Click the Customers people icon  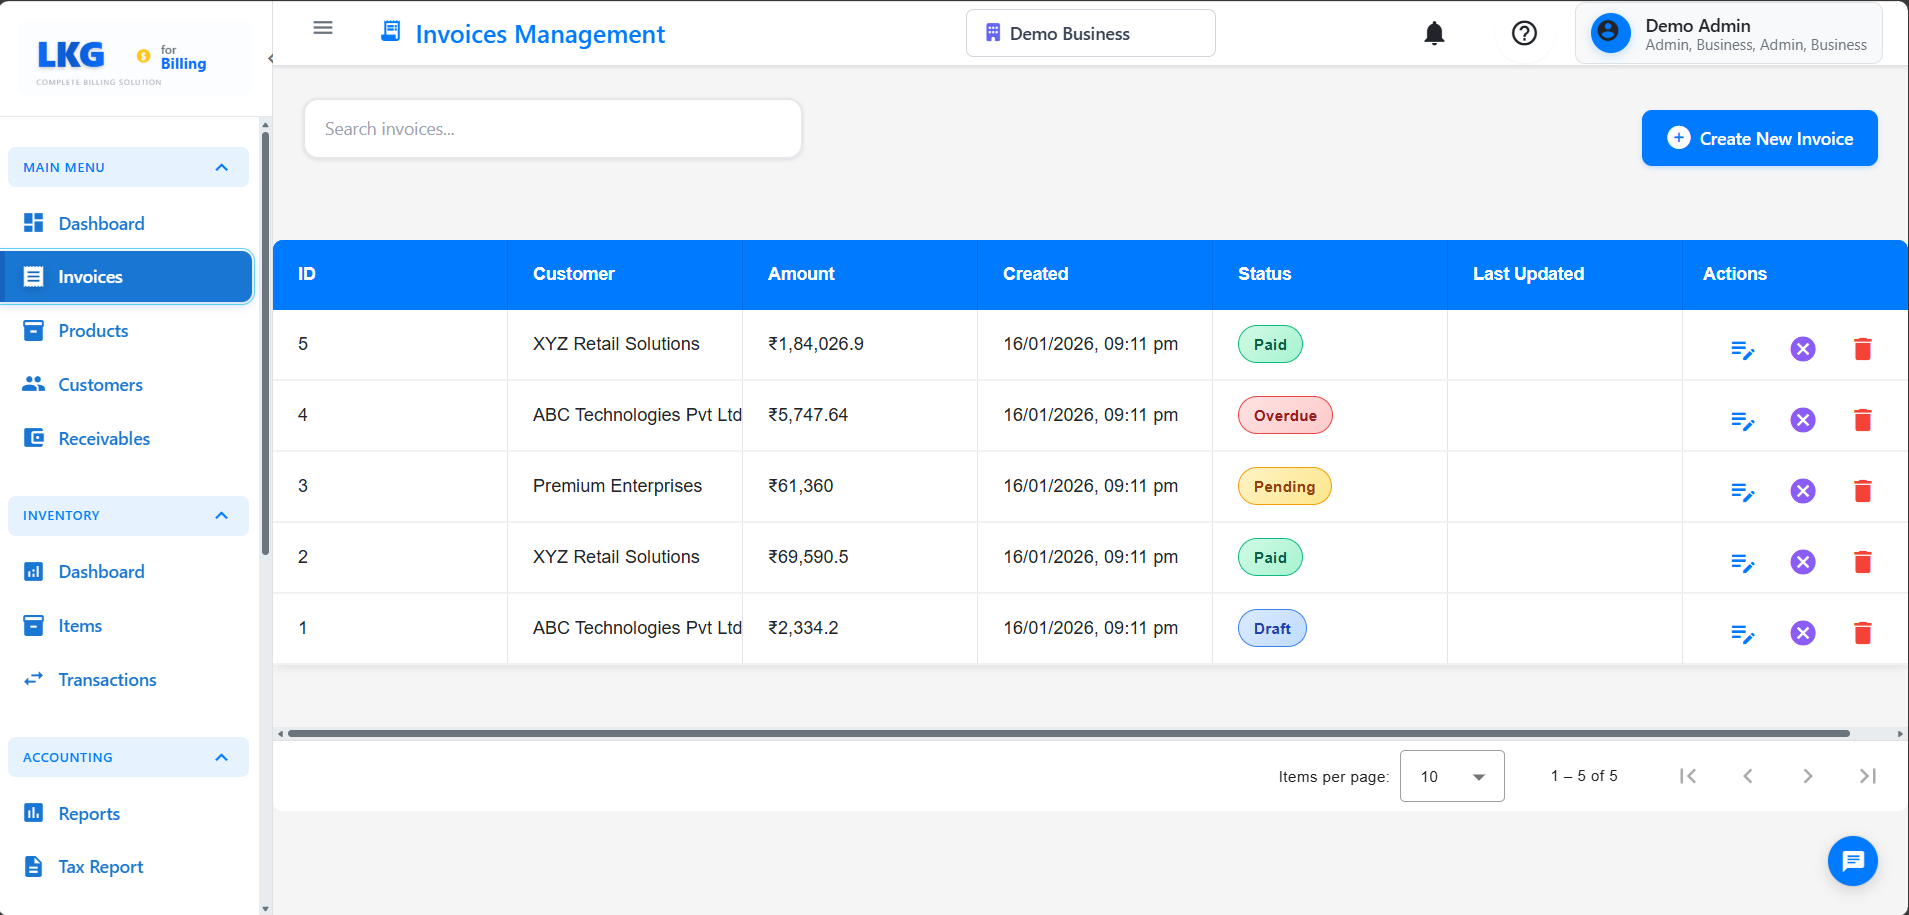[33, 384]
